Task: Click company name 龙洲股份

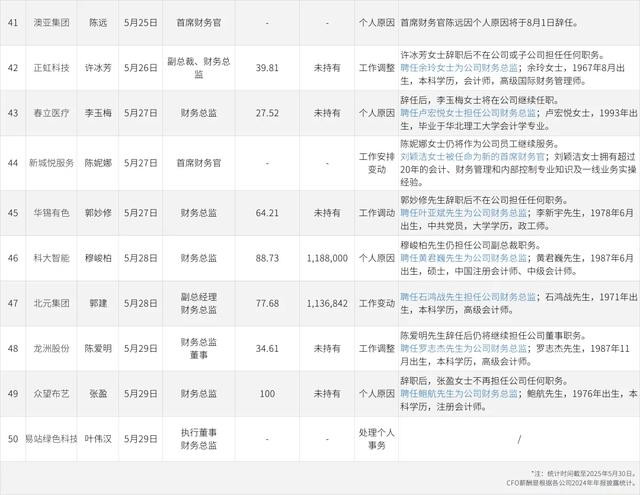Action: [51, 348]
